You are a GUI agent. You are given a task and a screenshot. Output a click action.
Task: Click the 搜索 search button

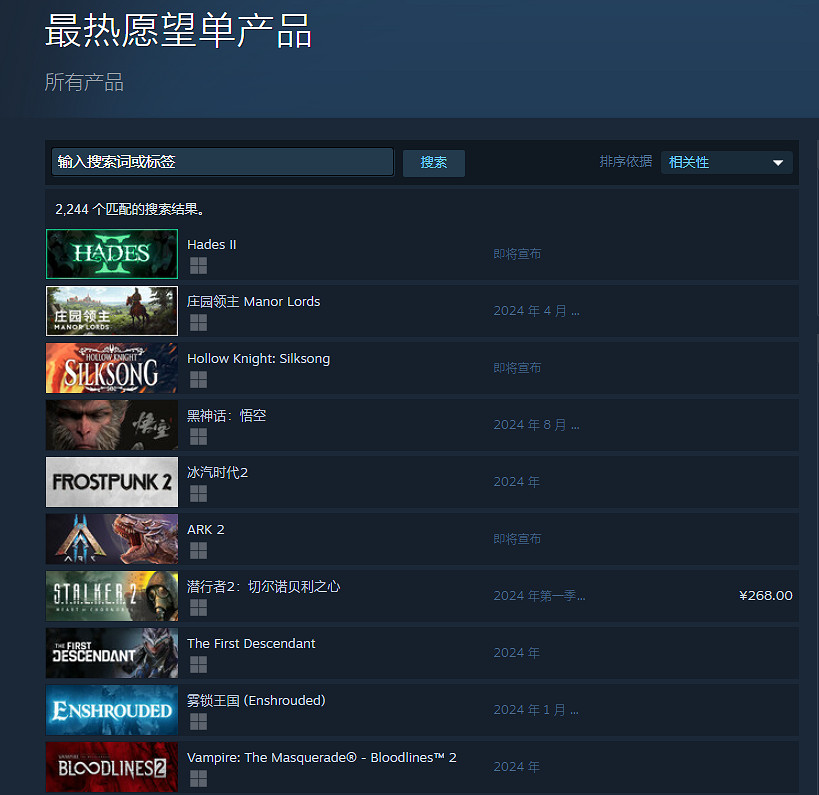coord(433,161)
